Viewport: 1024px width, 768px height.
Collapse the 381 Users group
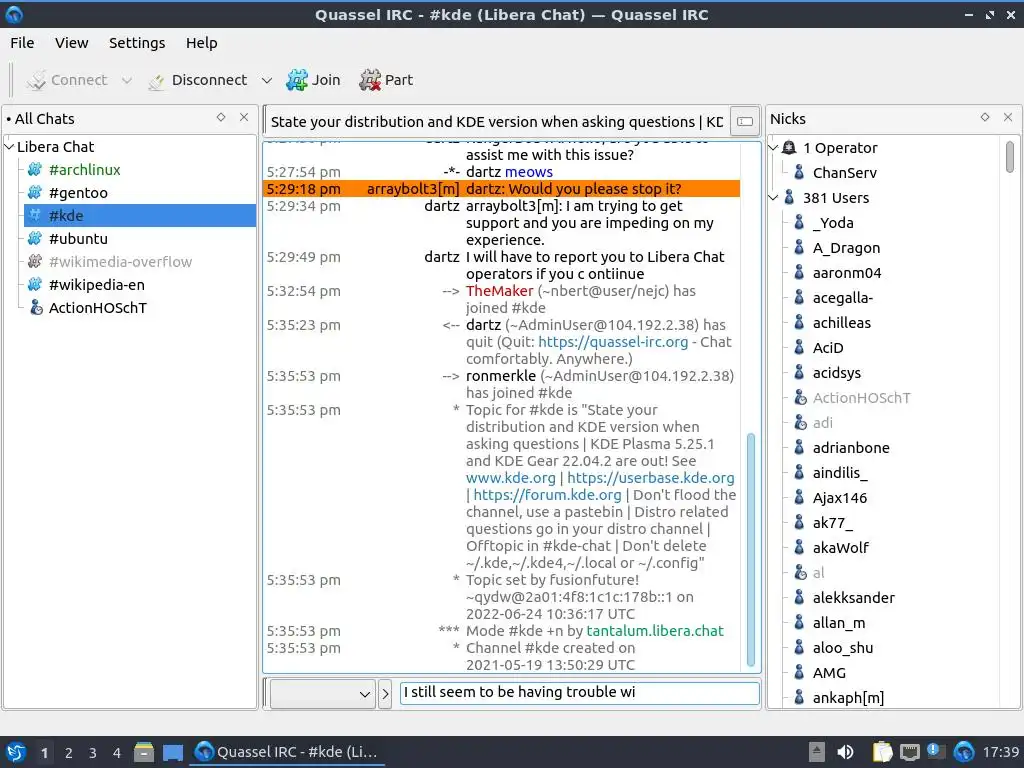point(774,197)
